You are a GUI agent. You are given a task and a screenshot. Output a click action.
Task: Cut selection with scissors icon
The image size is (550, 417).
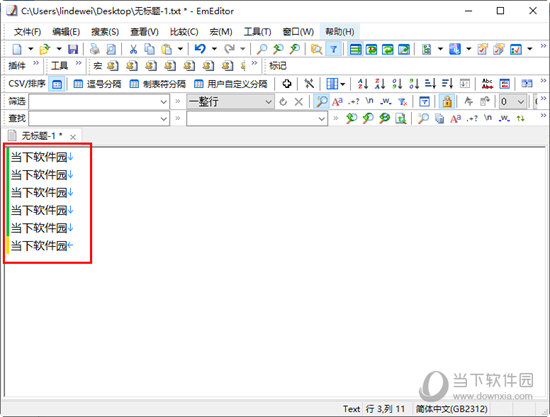(133, 49)
